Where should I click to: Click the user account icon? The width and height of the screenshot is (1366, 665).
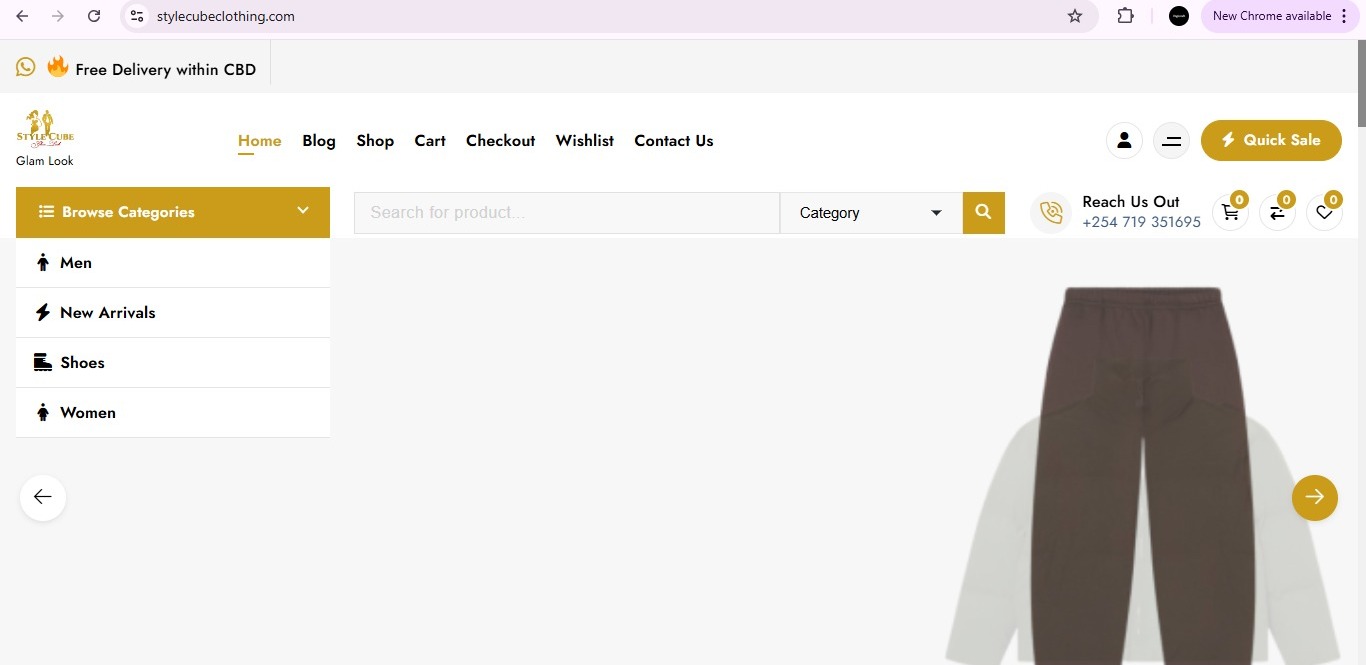point(1124,140)
